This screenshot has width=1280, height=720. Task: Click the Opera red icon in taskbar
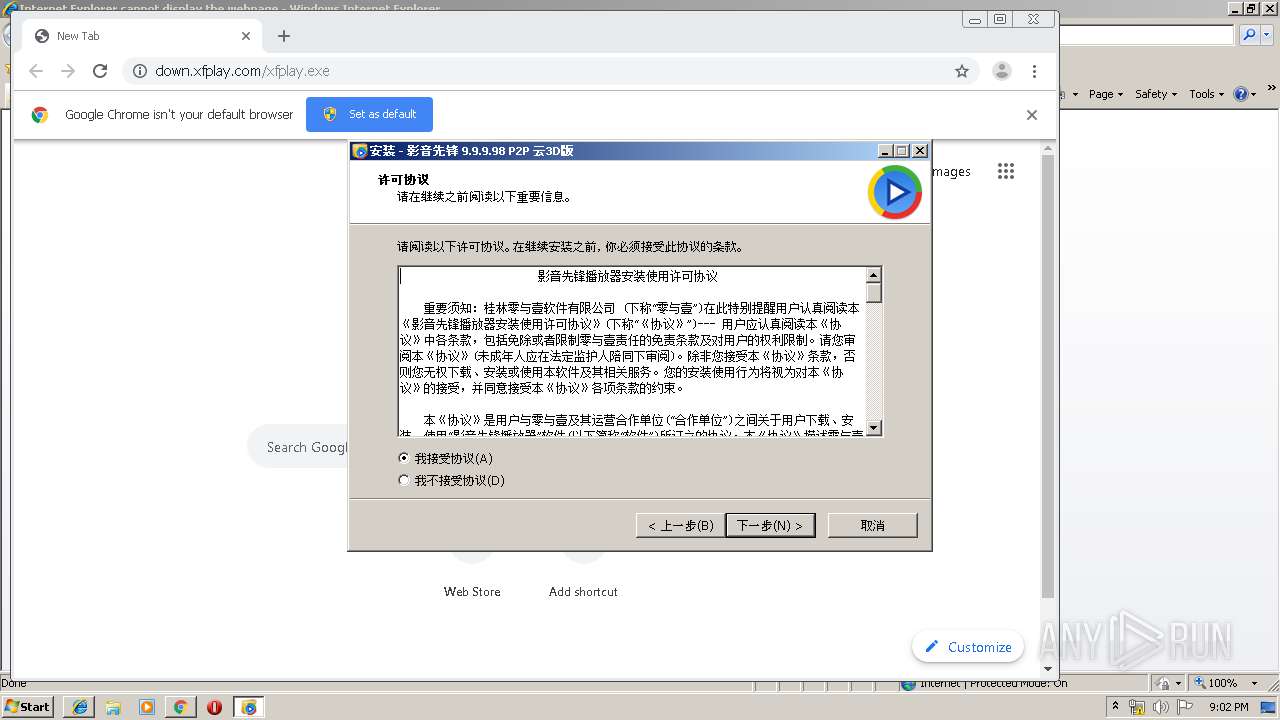point(214,706)
